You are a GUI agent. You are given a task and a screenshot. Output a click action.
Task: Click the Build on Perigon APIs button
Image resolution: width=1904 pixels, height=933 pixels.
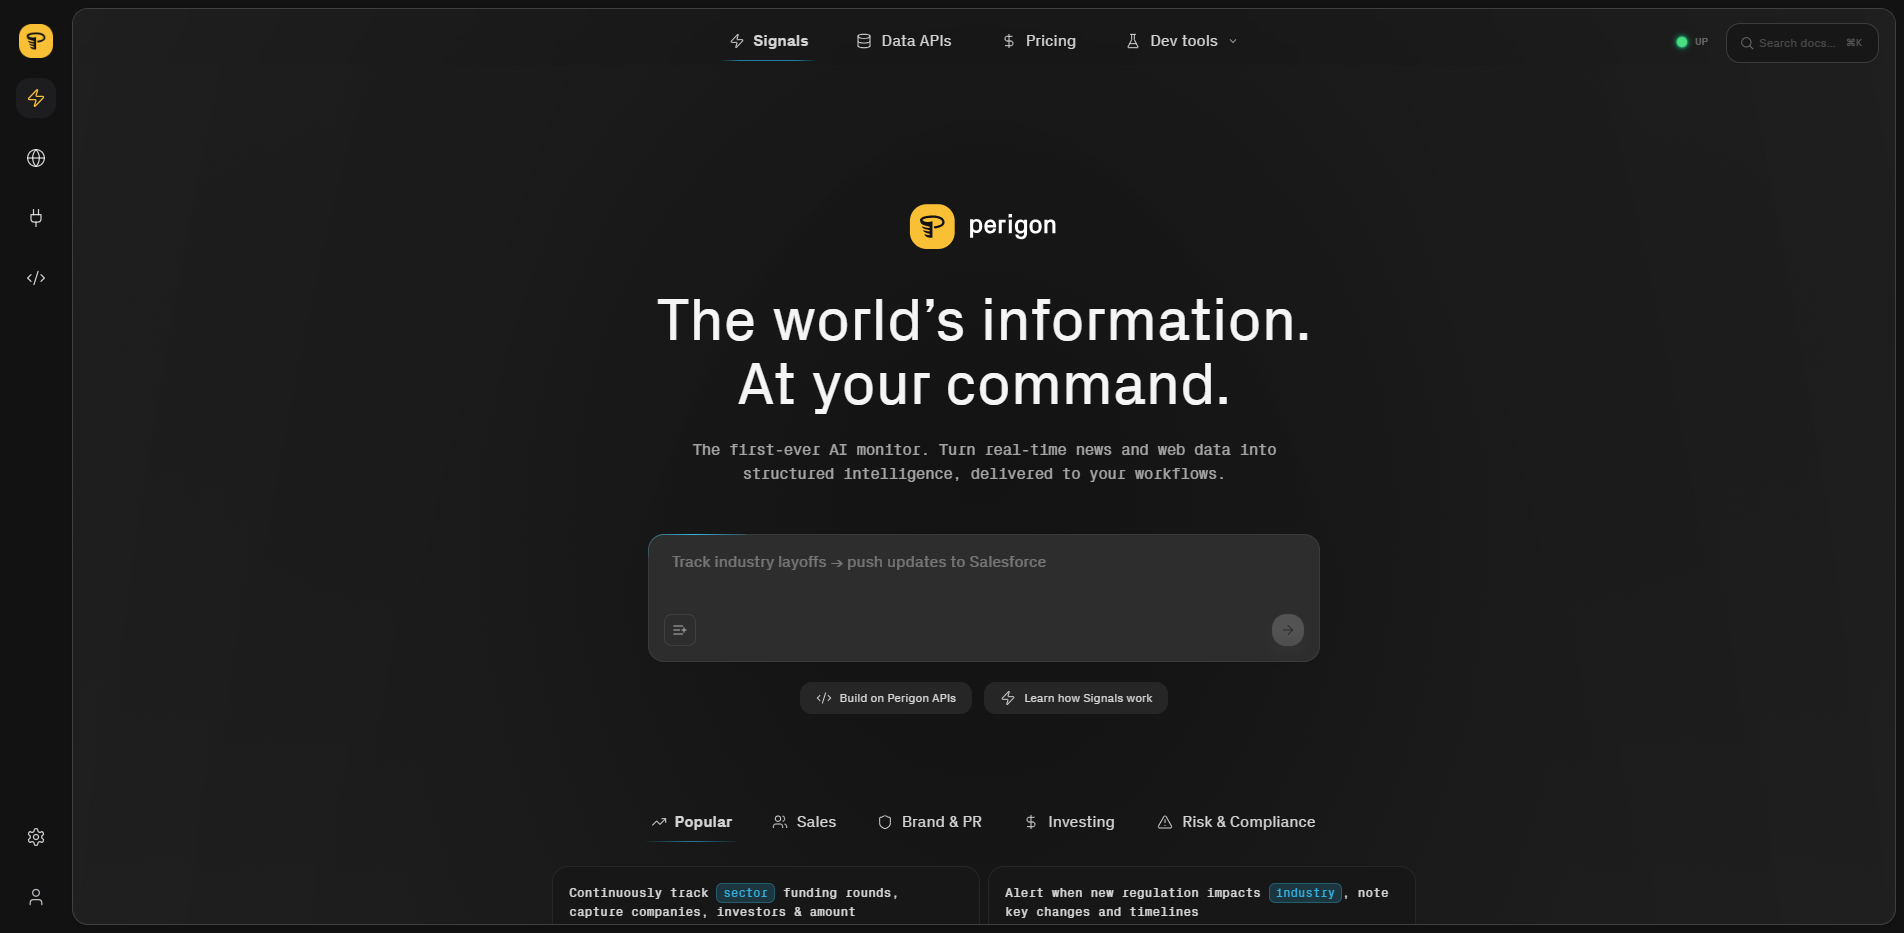(x=886, y=698)
